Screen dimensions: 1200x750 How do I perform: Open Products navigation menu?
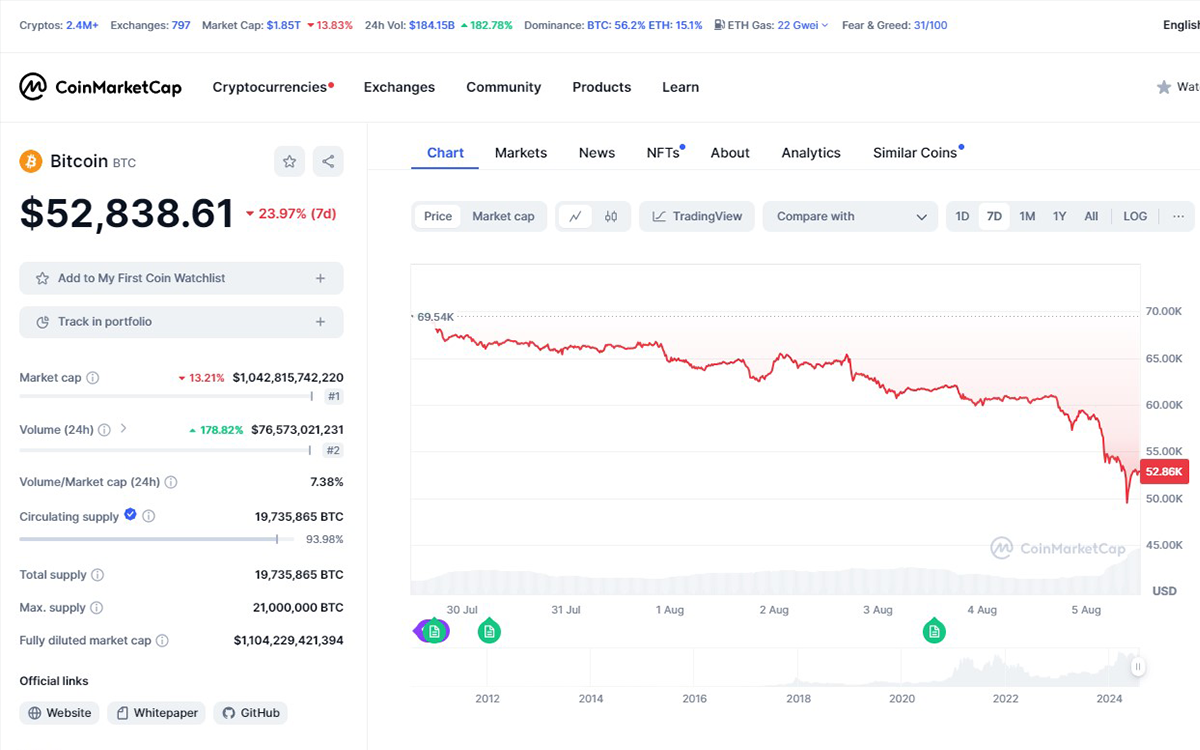(x=601, y=87)
